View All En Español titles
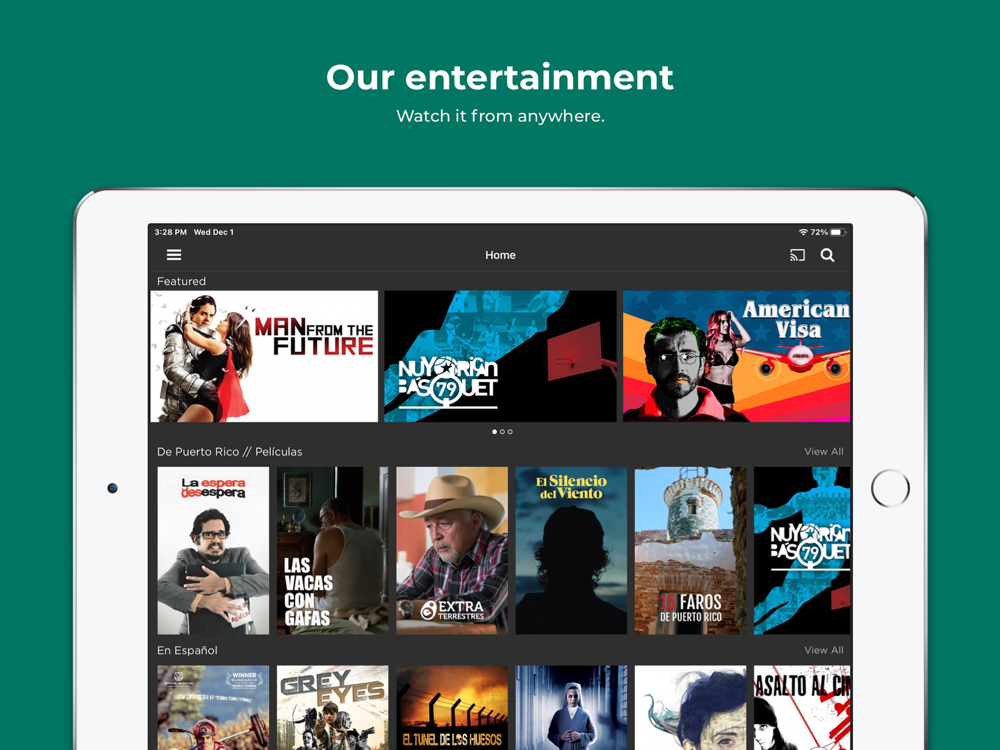 (823, 651)
